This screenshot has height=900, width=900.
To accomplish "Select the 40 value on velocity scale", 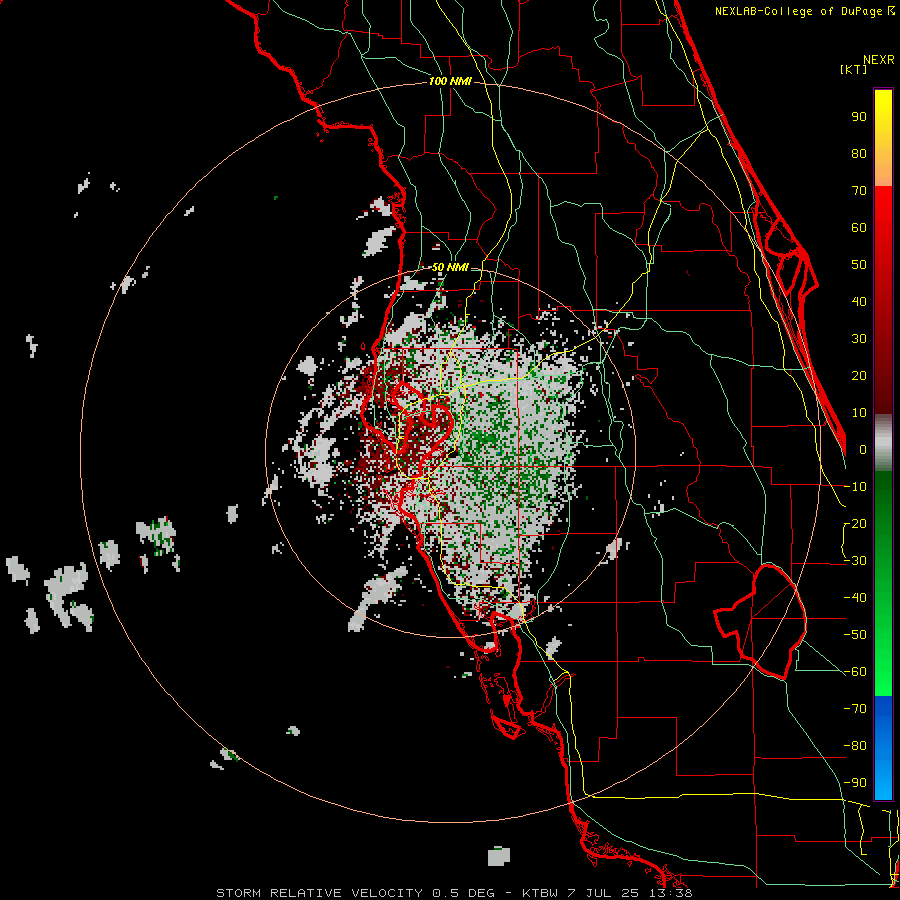I will click(859, 301).
